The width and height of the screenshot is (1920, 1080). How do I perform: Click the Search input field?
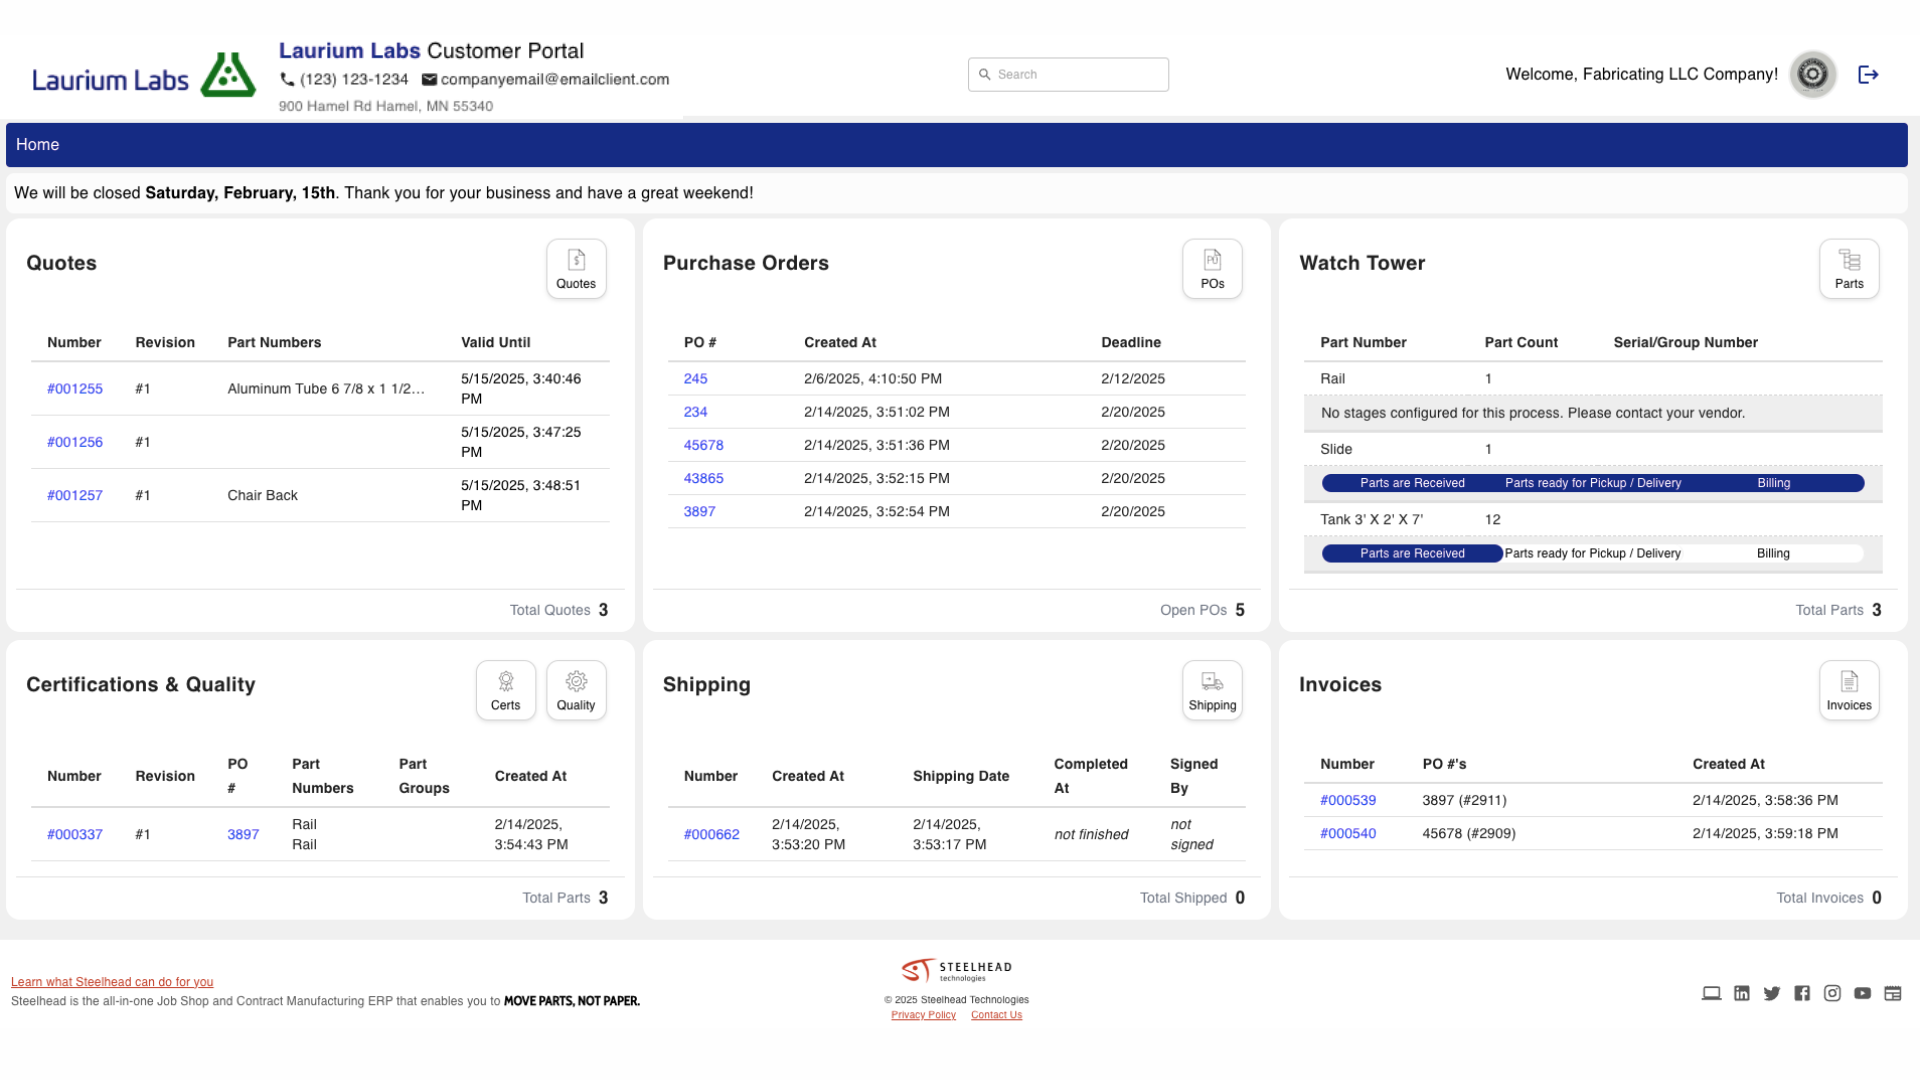tap(1068, 74)
